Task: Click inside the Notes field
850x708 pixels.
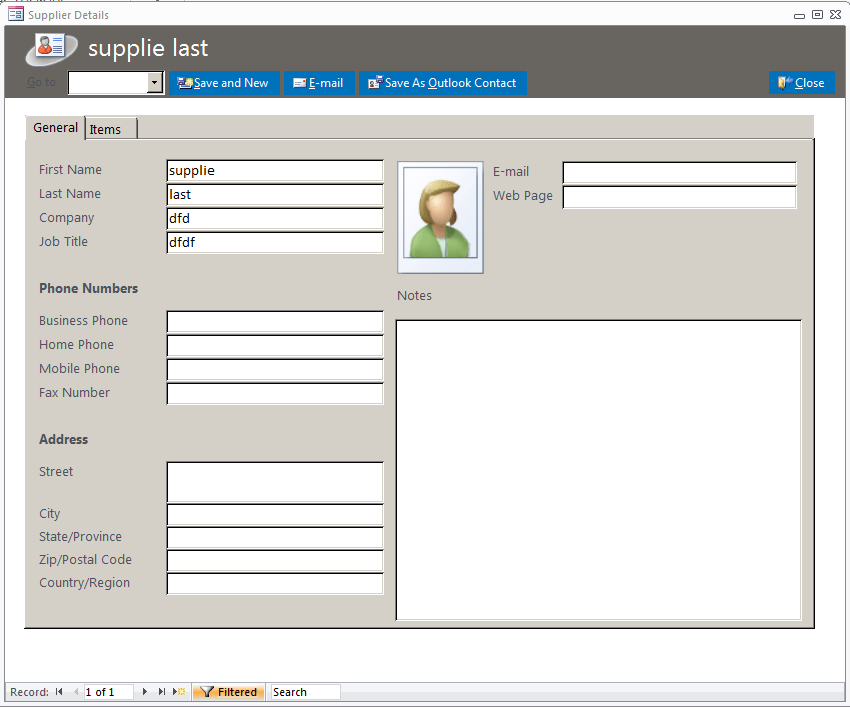Action: pos(597,470)
